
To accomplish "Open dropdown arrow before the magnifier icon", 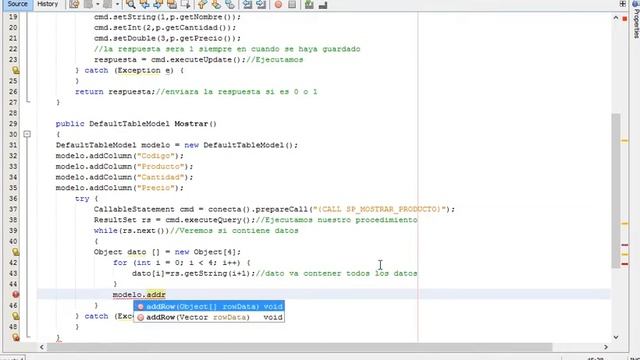I will point(117,4).
